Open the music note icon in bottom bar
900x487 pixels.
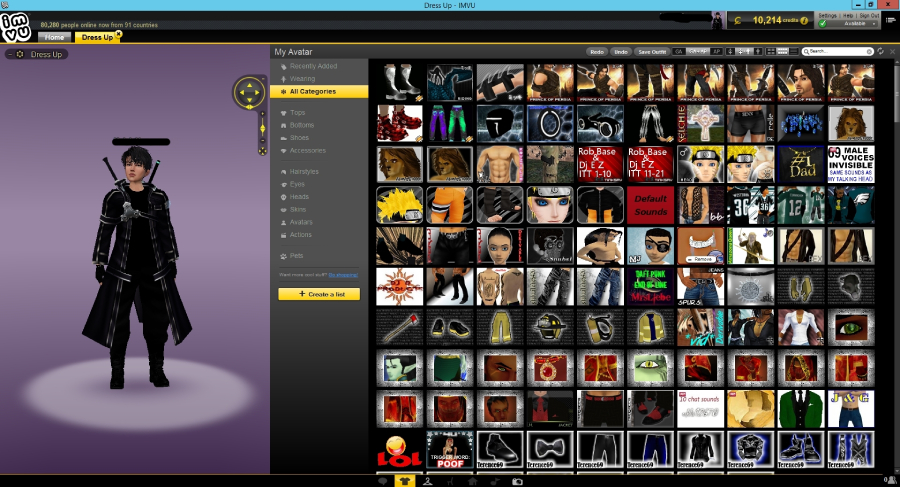coord(495,481)
